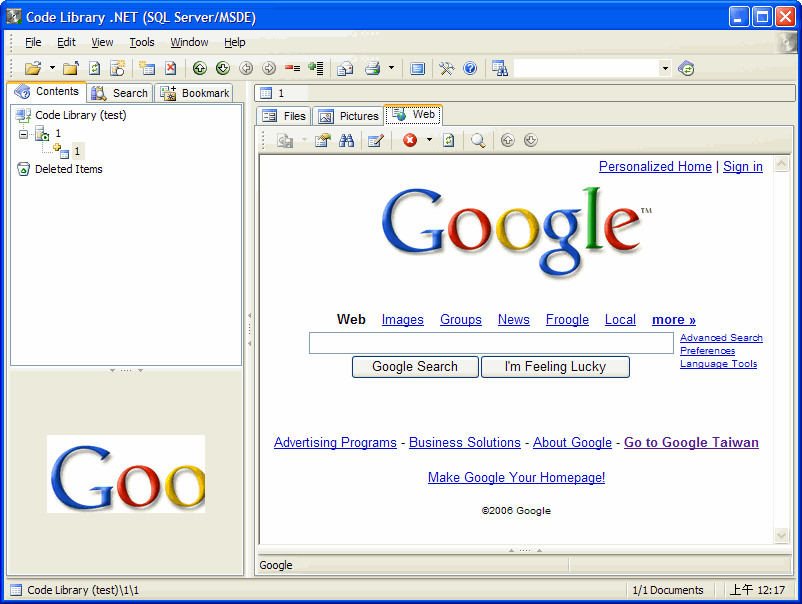Open the toolbar search combo box dropdown

(665, 68)
